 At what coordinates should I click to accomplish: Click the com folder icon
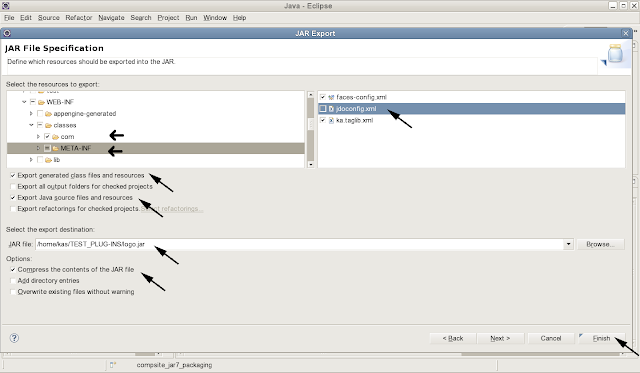click(x=56, y=137)
